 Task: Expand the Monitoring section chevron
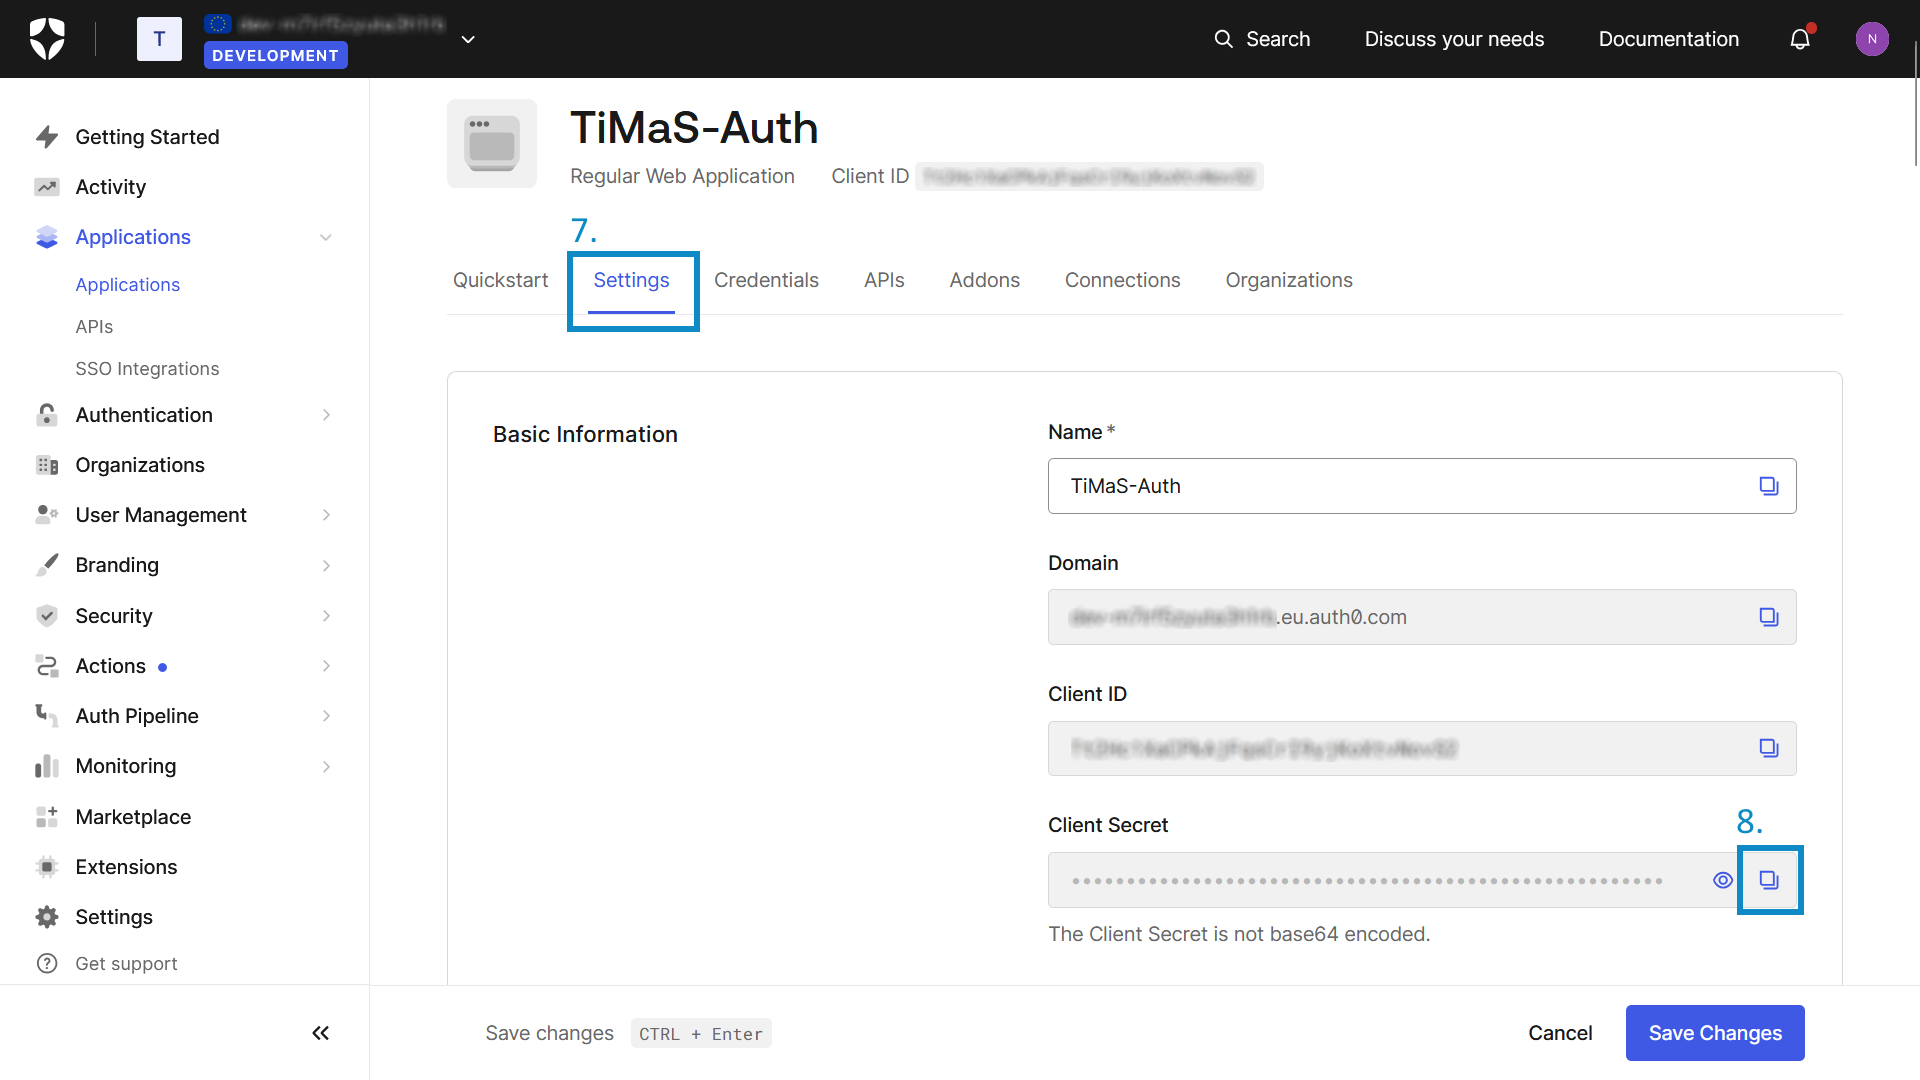coord(326,767)
